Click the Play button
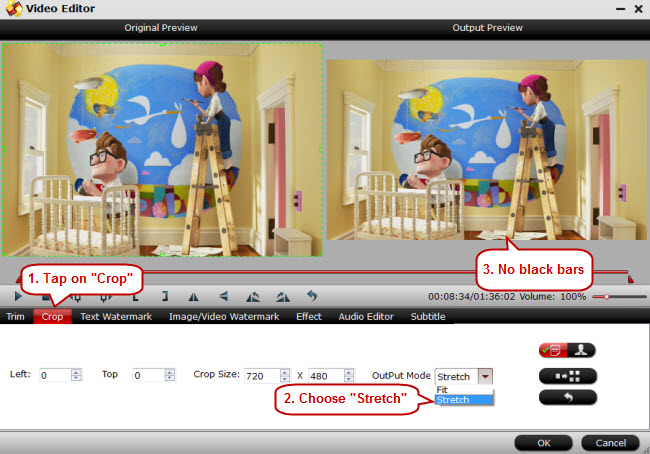This screenshot has width=650, height=454. [18, 296]
